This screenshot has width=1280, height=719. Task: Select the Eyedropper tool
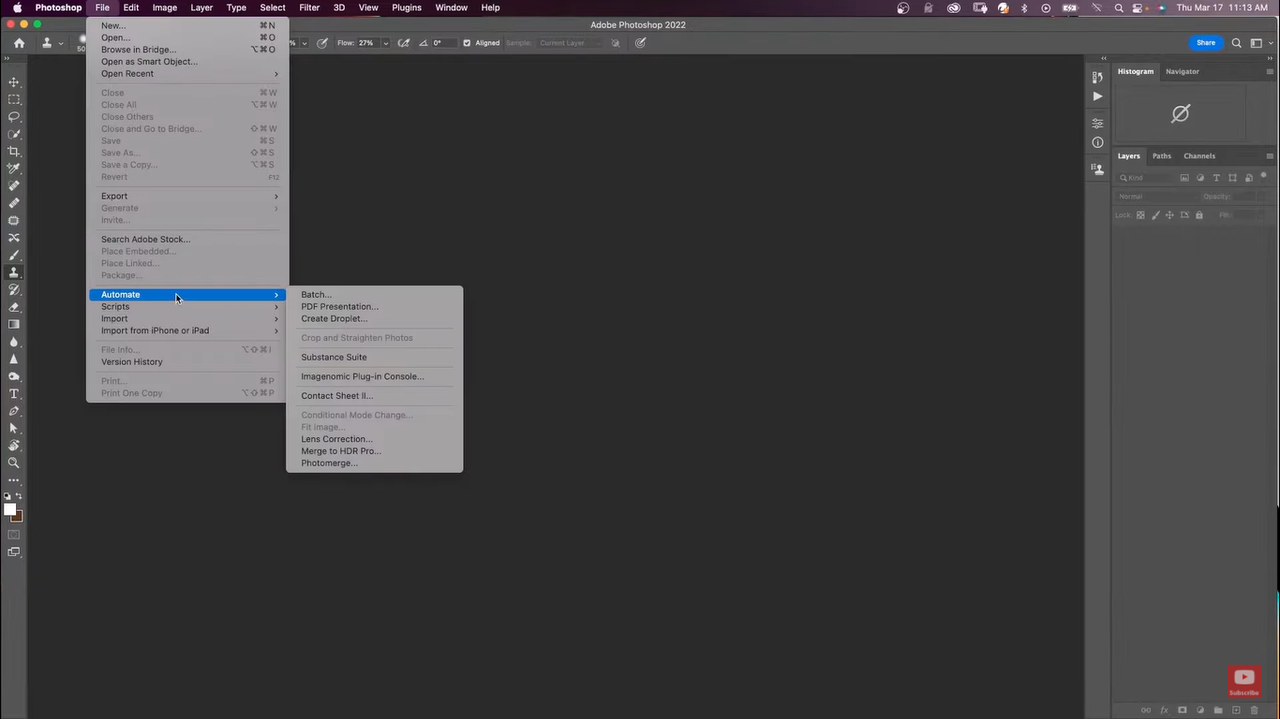point(14,168)
